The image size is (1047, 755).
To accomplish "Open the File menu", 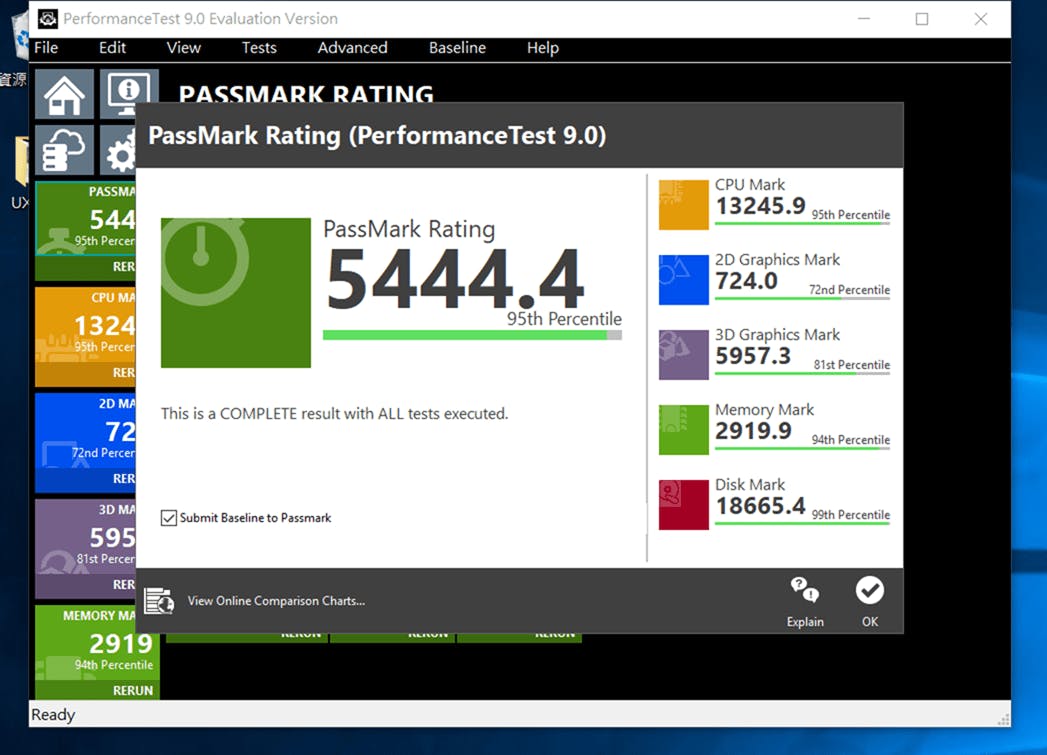I will [46, 48].
